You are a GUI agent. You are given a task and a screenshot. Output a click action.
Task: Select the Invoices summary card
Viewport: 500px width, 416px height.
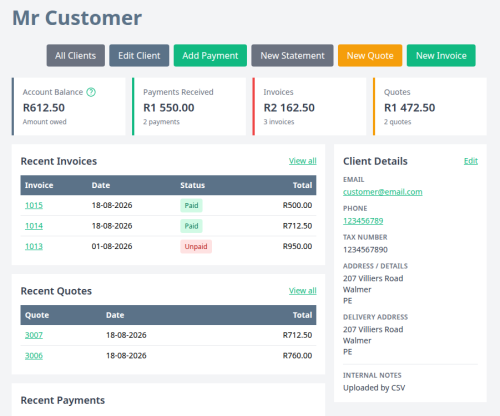click(309, 107)
